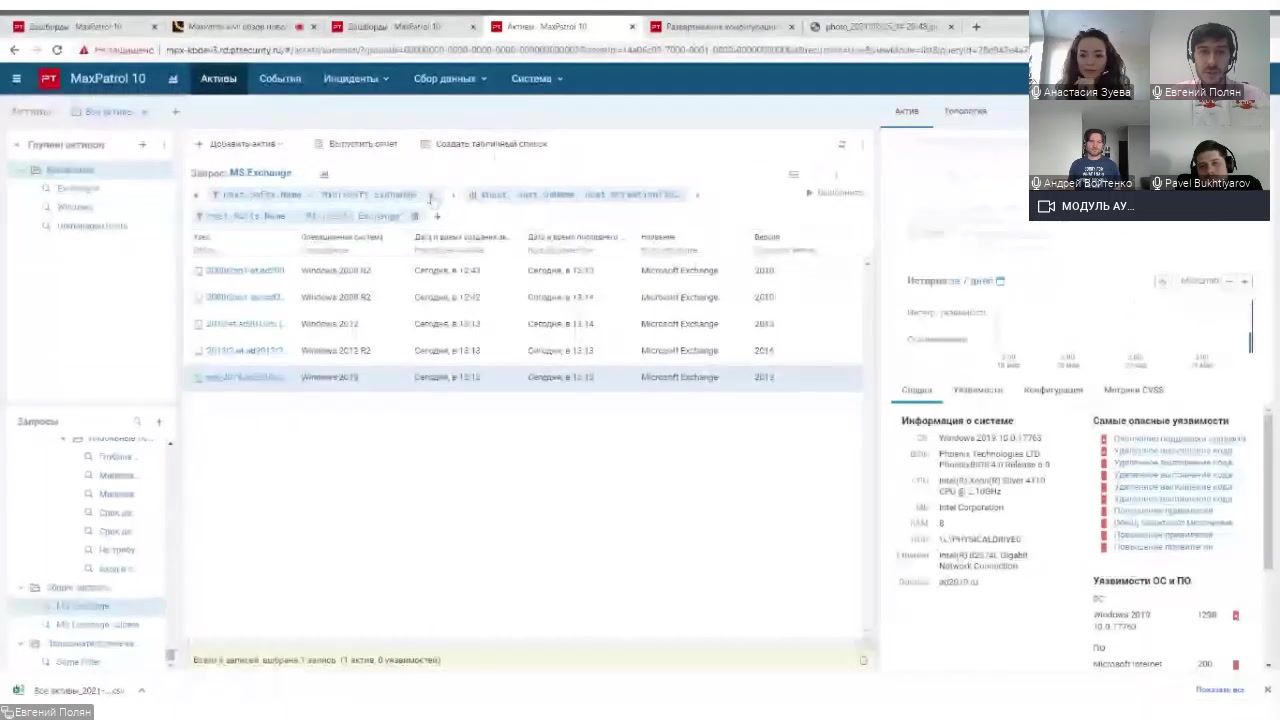Switch to the Актив tab

(x=906, y=111)
